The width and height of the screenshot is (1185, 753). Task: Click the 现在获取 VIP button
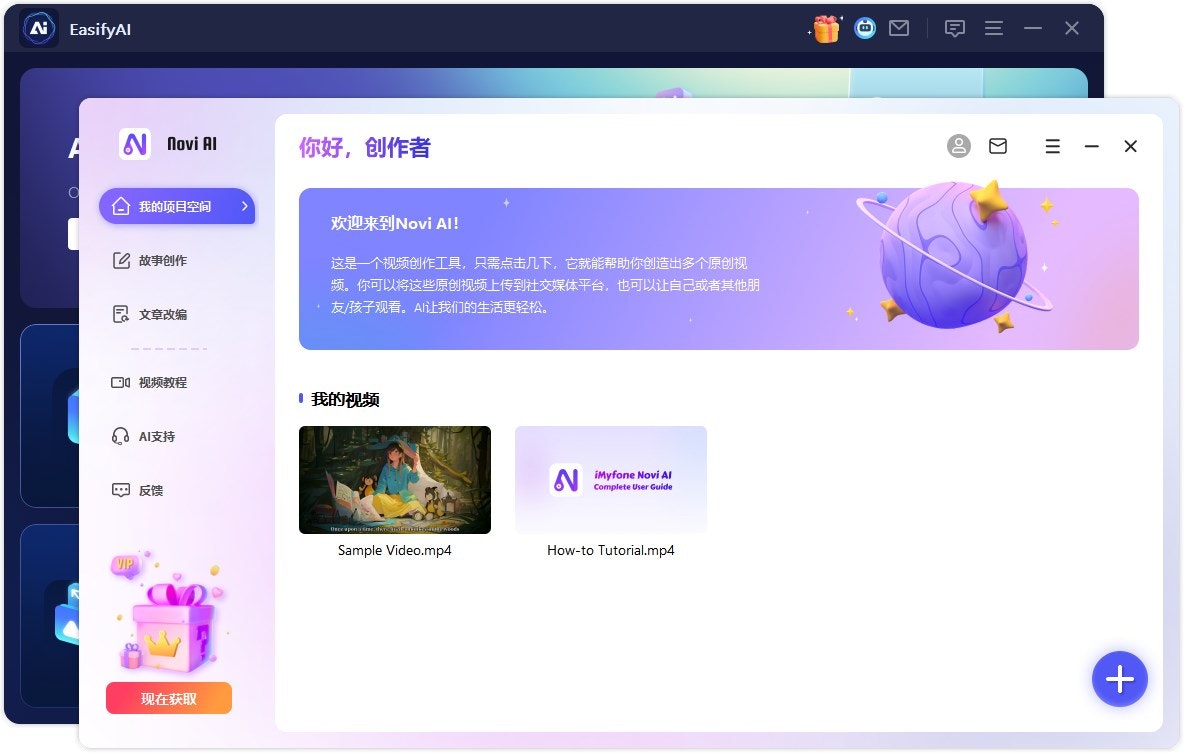click(x=169, y=698)
